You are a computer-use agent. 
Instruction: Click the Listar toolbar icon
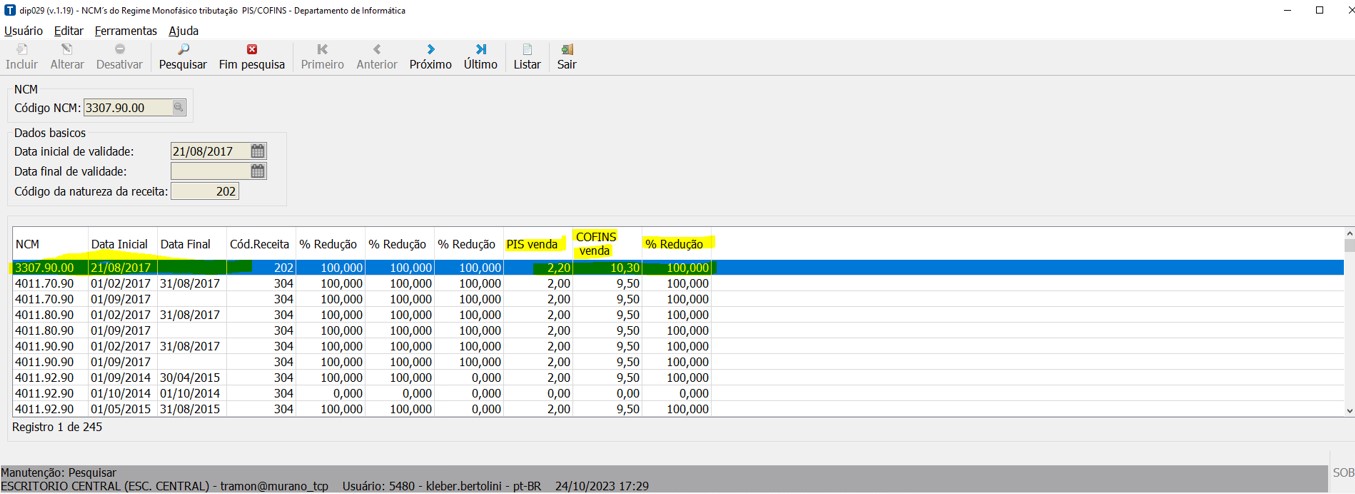click(x=527, y=56)
